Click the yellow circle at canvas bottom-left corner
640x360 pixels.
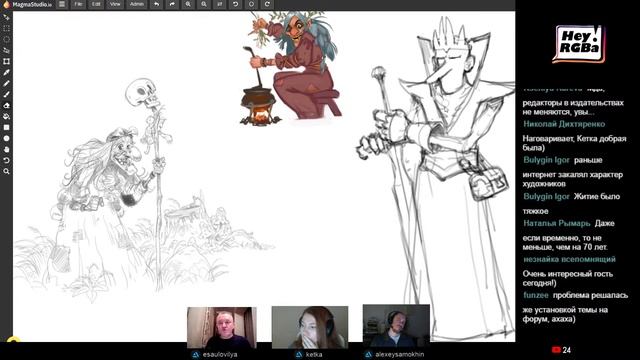pyautogui.click(x=13, y=340)
